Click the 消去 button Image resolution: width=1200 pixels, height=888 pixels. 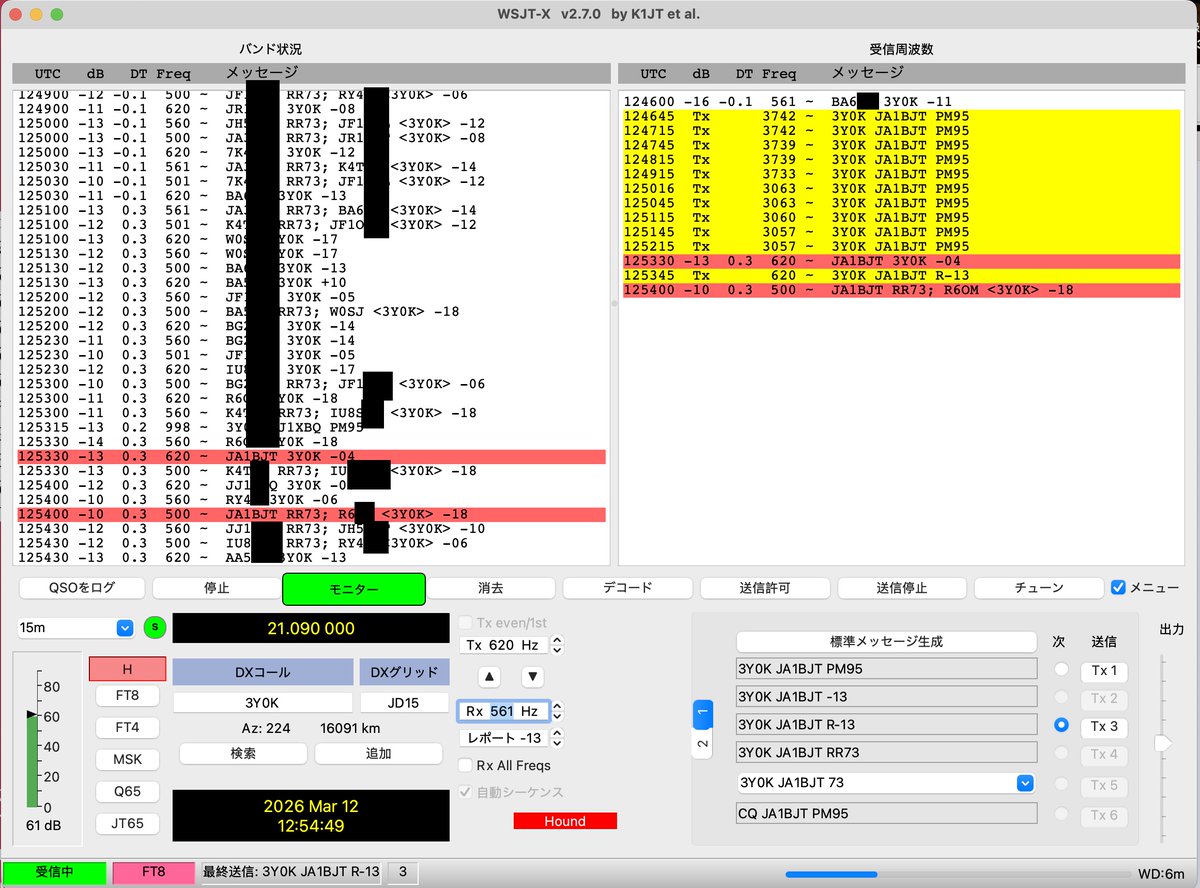(x=491, y=588)
